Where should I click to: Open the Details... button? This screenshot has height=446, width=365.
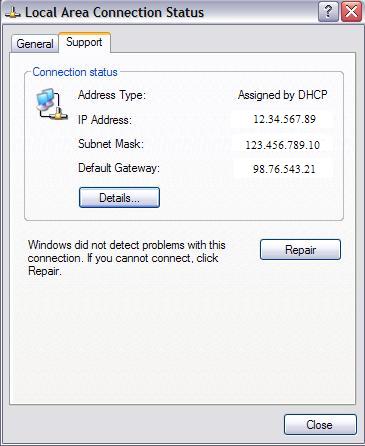pyautogui.click(x=119, y=198)
